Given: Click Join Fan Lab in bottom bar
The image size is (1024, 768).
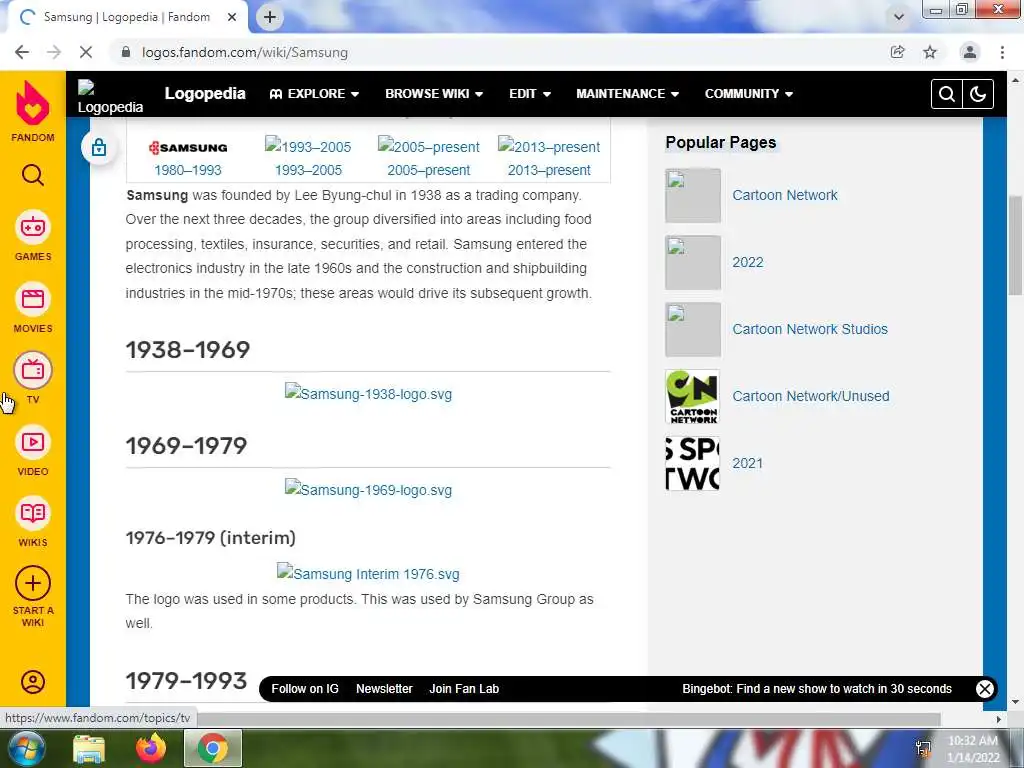Looking at the screenshot, I should point(464,688).
